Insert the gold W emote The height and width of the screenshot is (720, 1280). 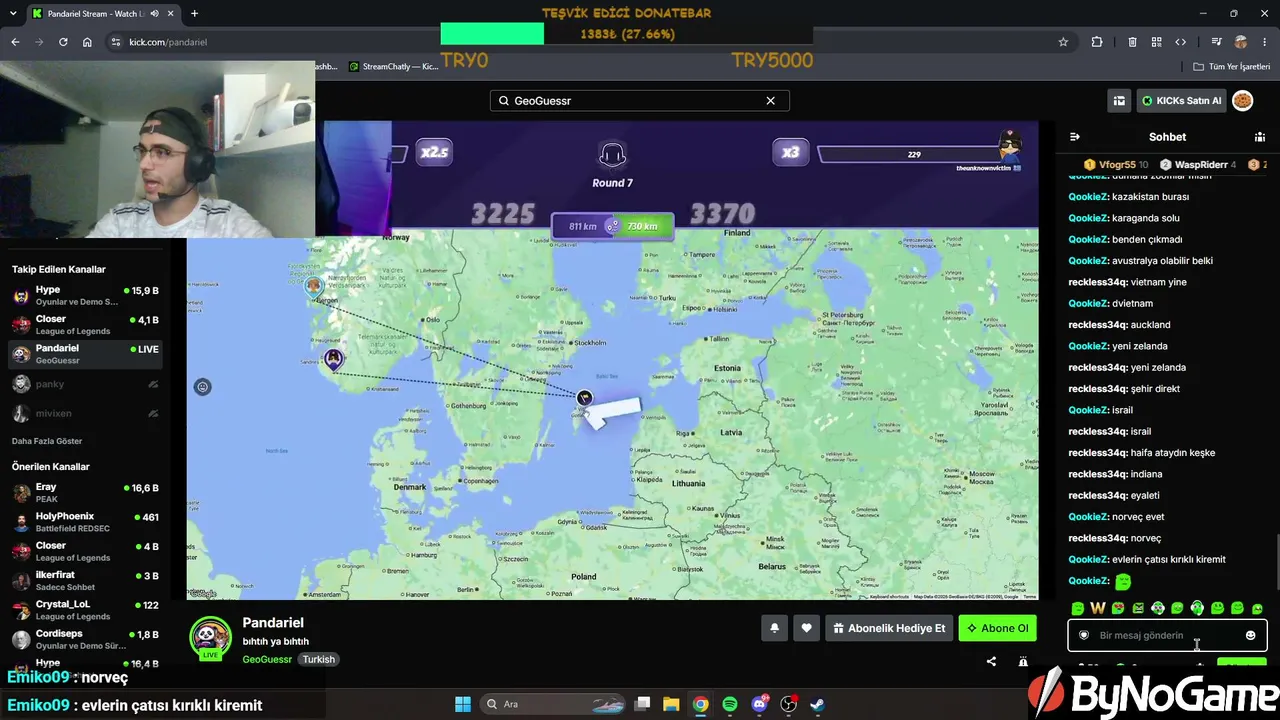point(1098,608)
